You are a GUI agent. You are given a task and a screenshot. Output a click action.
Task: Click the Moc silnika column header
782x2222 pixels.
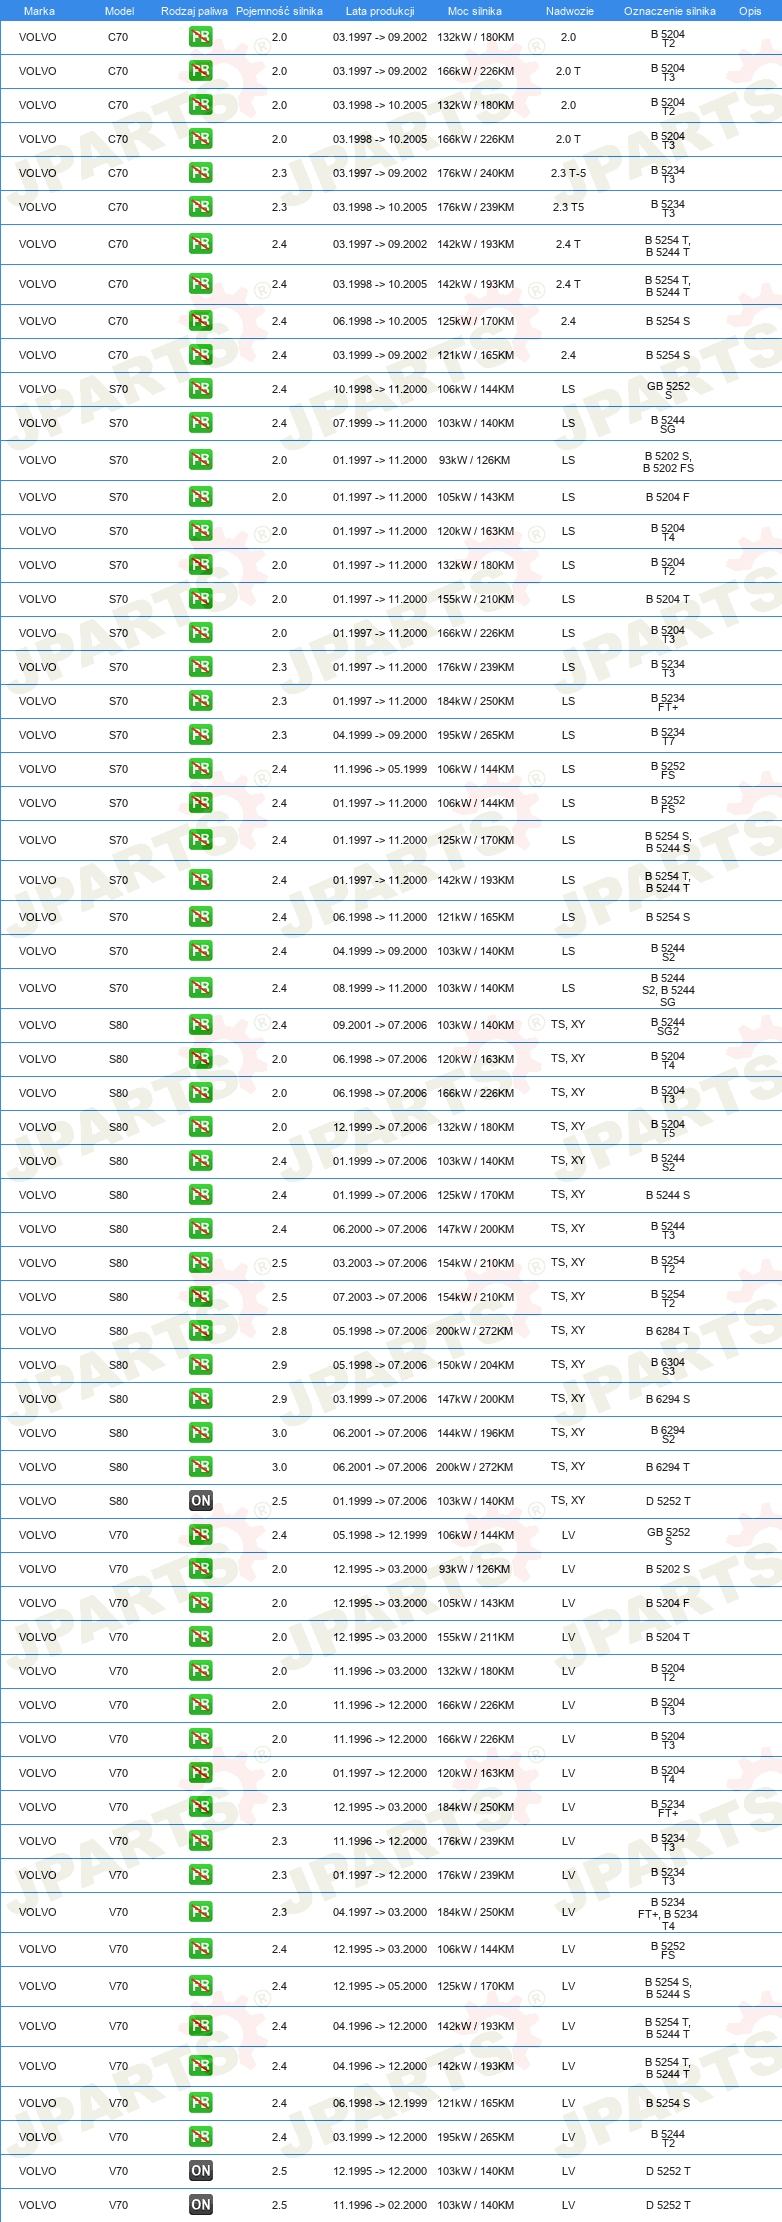point(475,11)
